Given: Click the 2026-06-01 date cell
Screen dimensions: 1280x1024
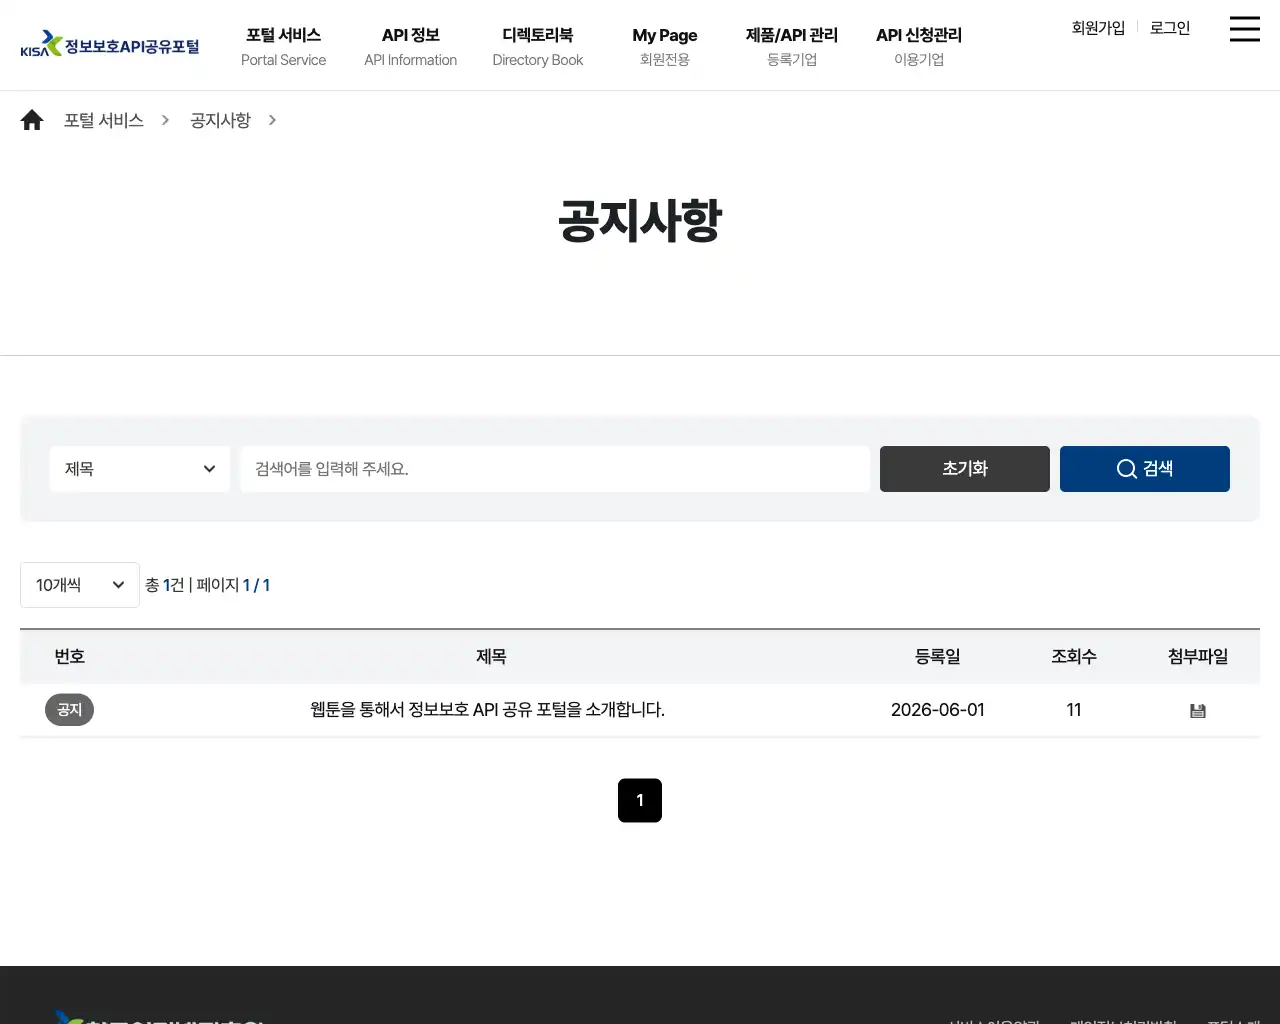Looking at the screenshot, I should point(938,710).
